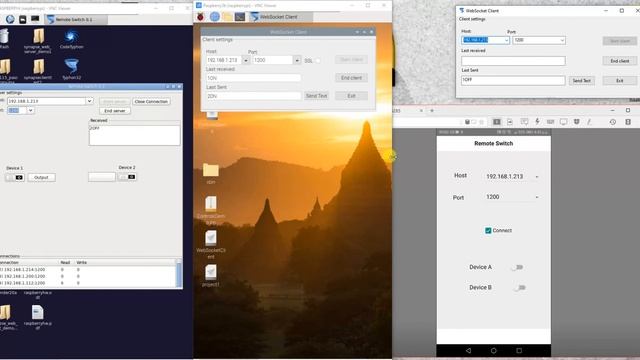This screenshot has width=640, height=360.
Task: Open the Raspberry Pi menu in middle VNC window
Action: pos(200,17)
